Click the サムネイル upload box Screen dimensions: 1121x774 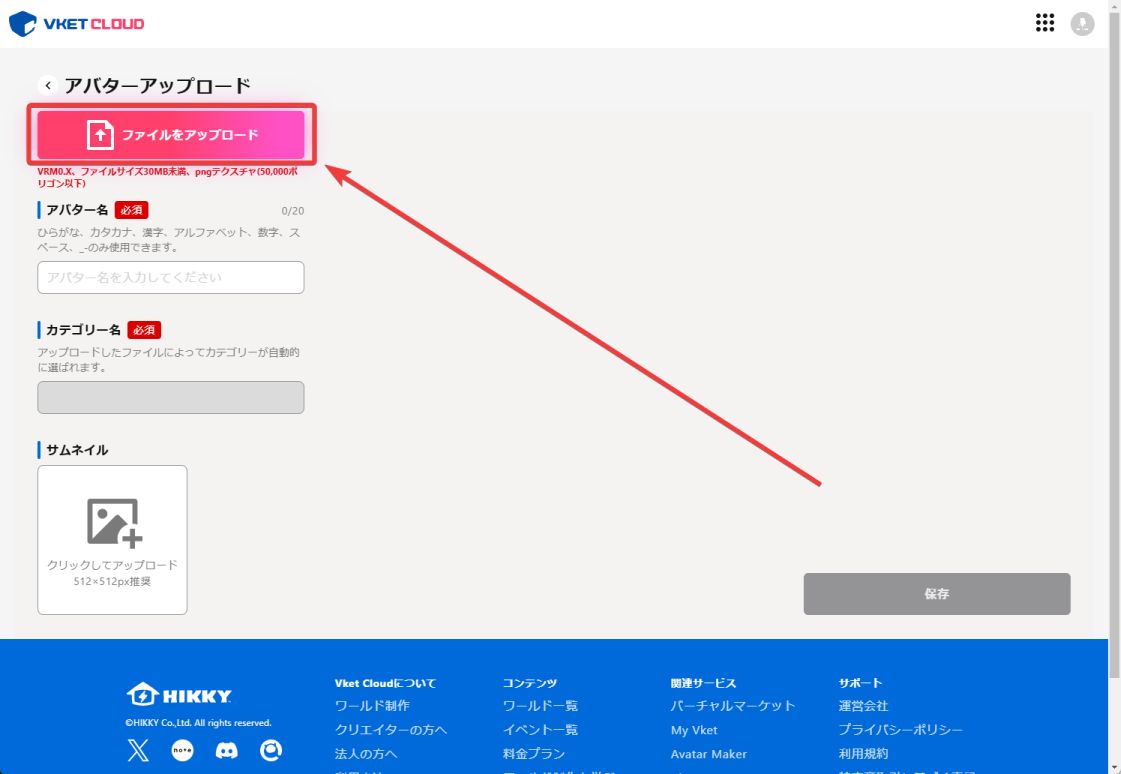click(112, 540)
